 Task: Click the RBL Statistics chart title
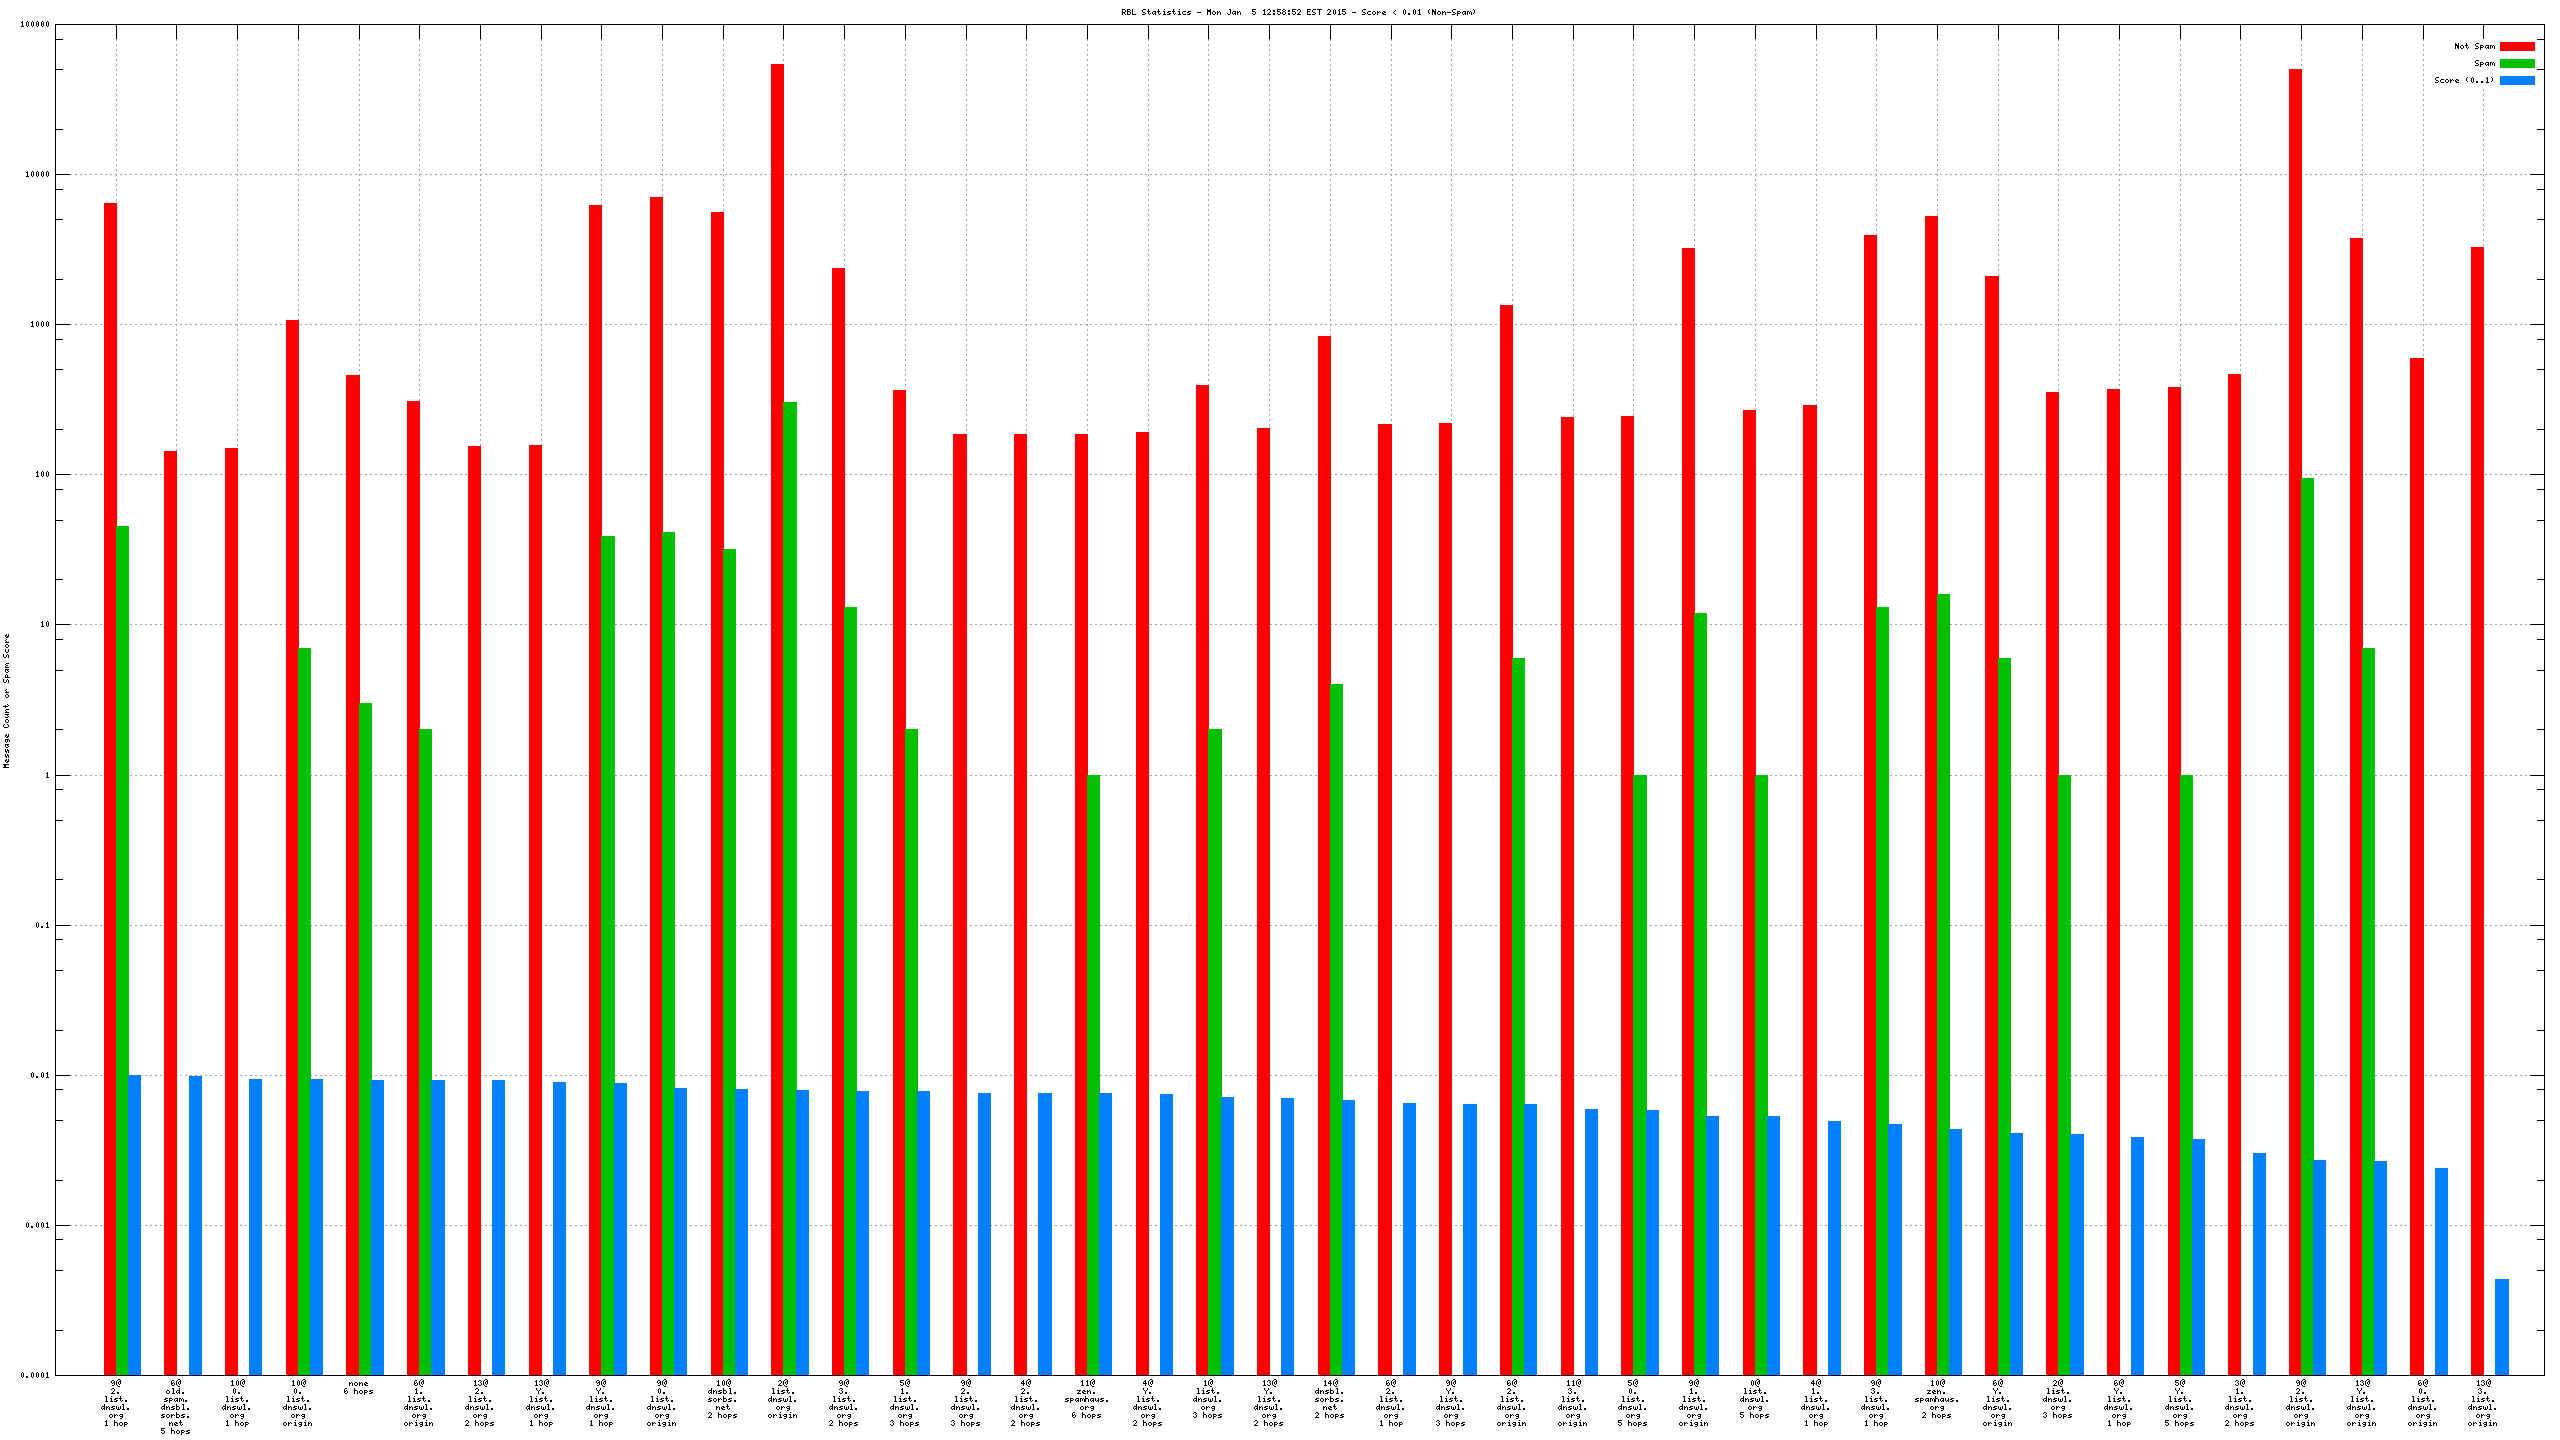pyautogui.click(x=1297, y=12)
